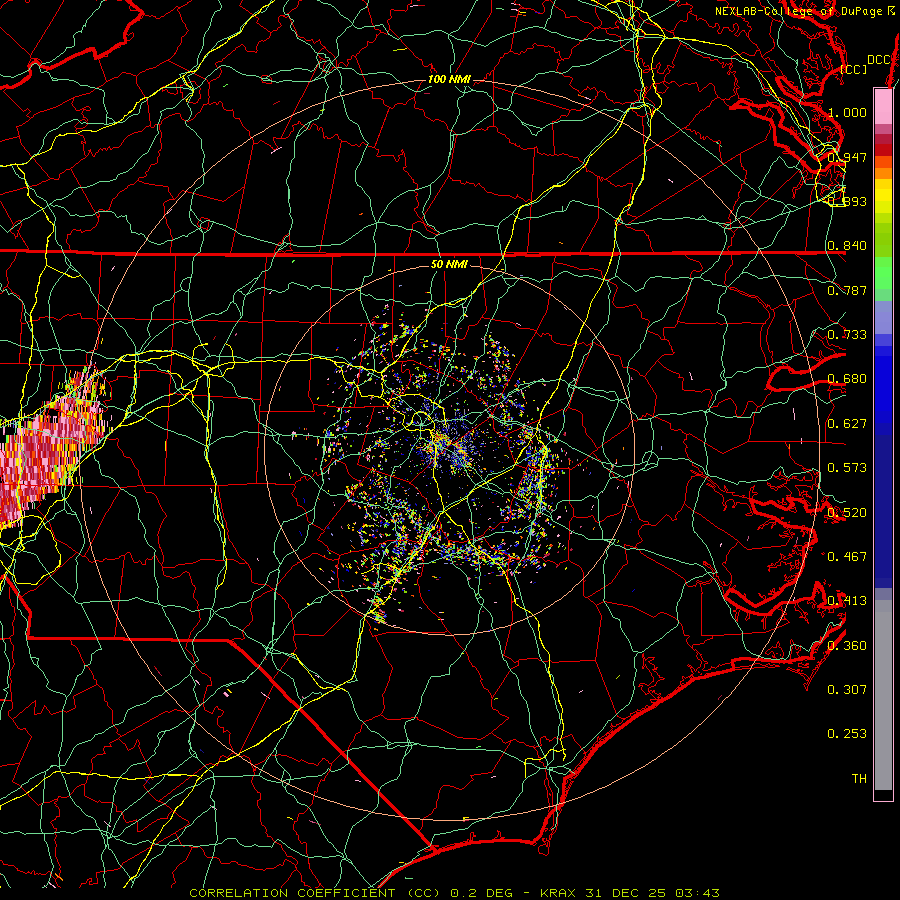Click the Correlation Coefficient KRAX caption at bottom
900x900 pixels.
pyautogui.click(x=454, y=893)
